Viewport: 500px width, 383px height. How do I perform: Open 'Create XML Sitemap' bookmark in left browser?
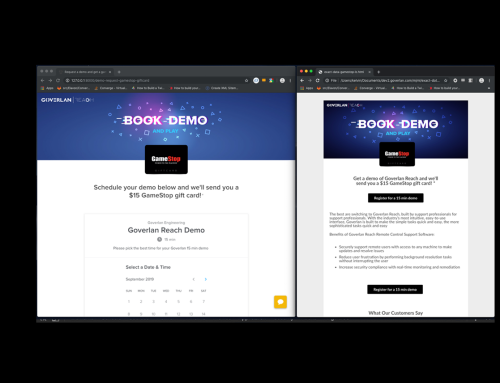point(222,88)
